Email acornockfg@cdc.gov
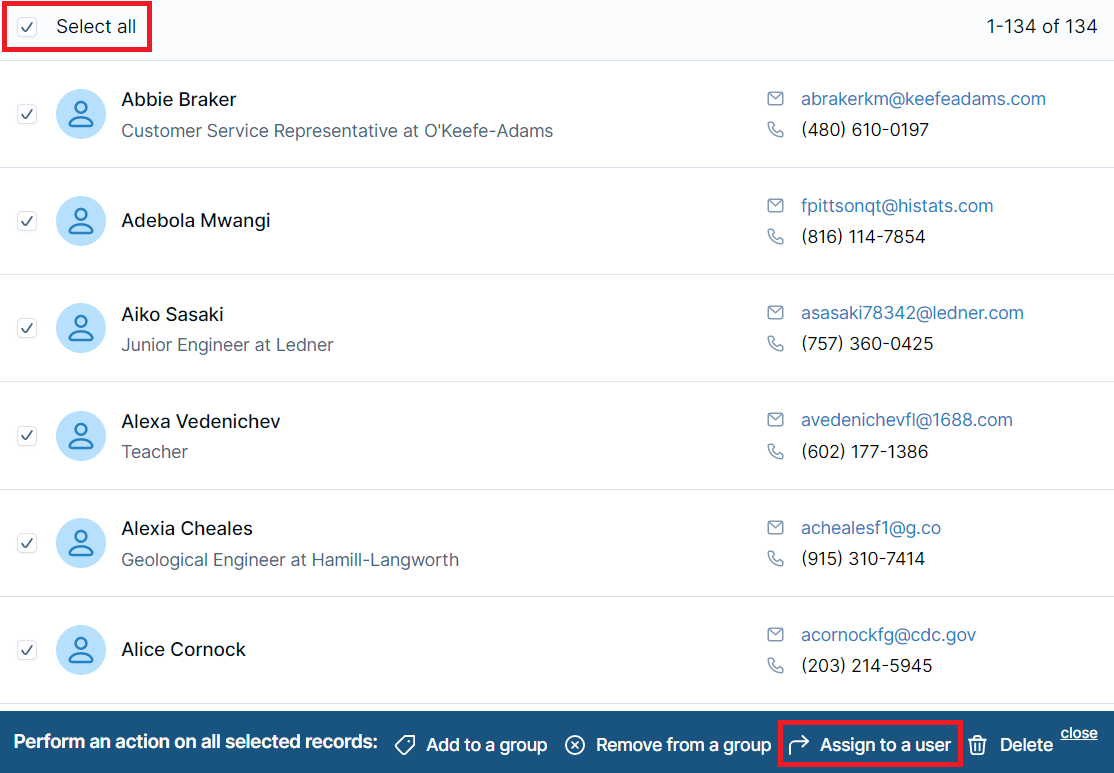 tap(888, 634)
